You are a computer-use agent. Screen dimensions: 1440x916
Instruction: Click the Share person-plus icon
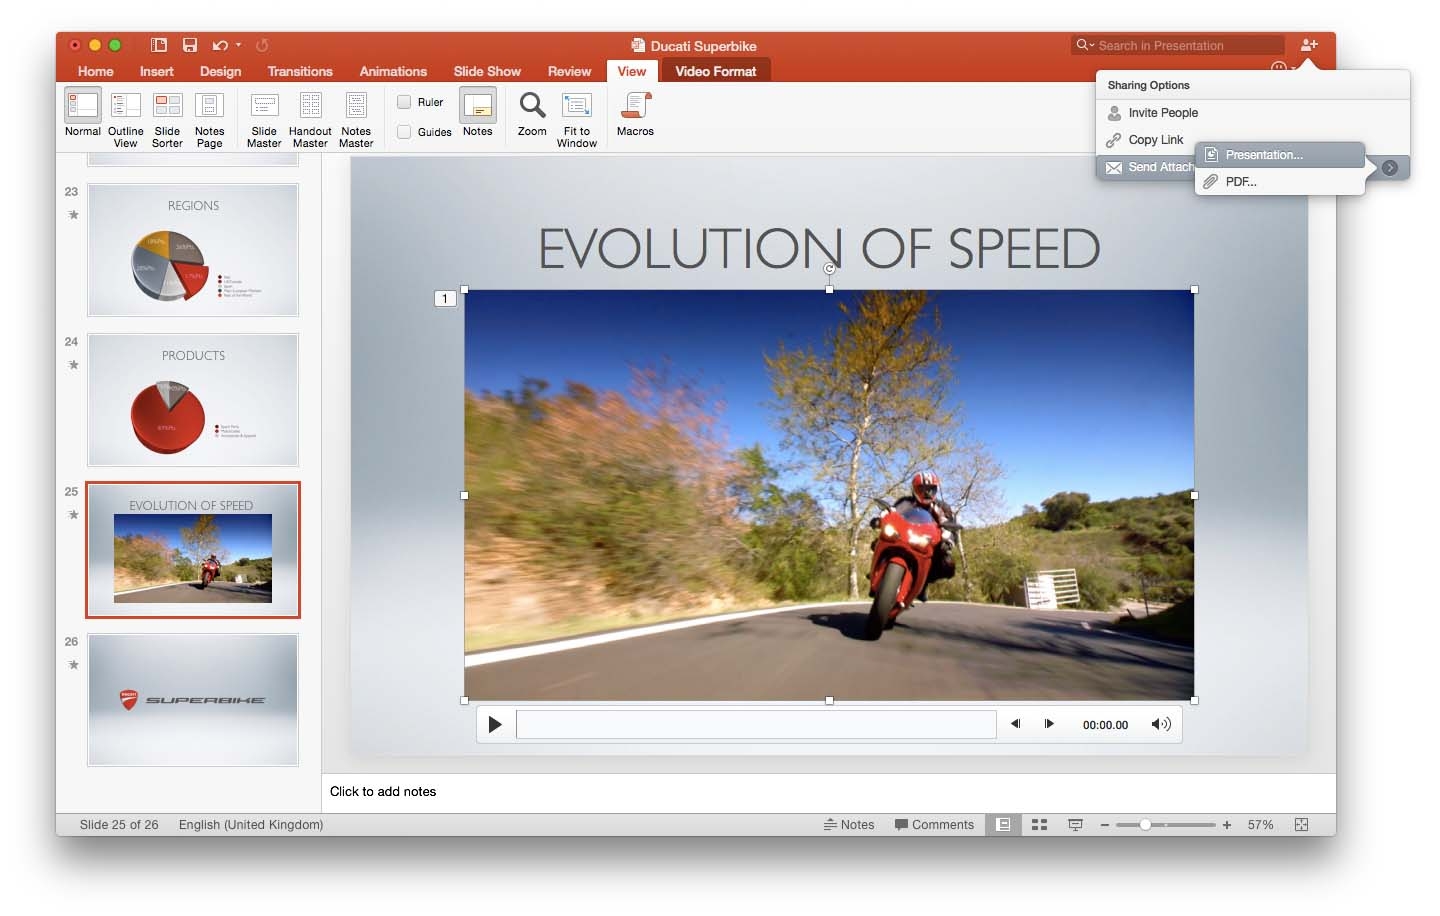(1309, 45)
